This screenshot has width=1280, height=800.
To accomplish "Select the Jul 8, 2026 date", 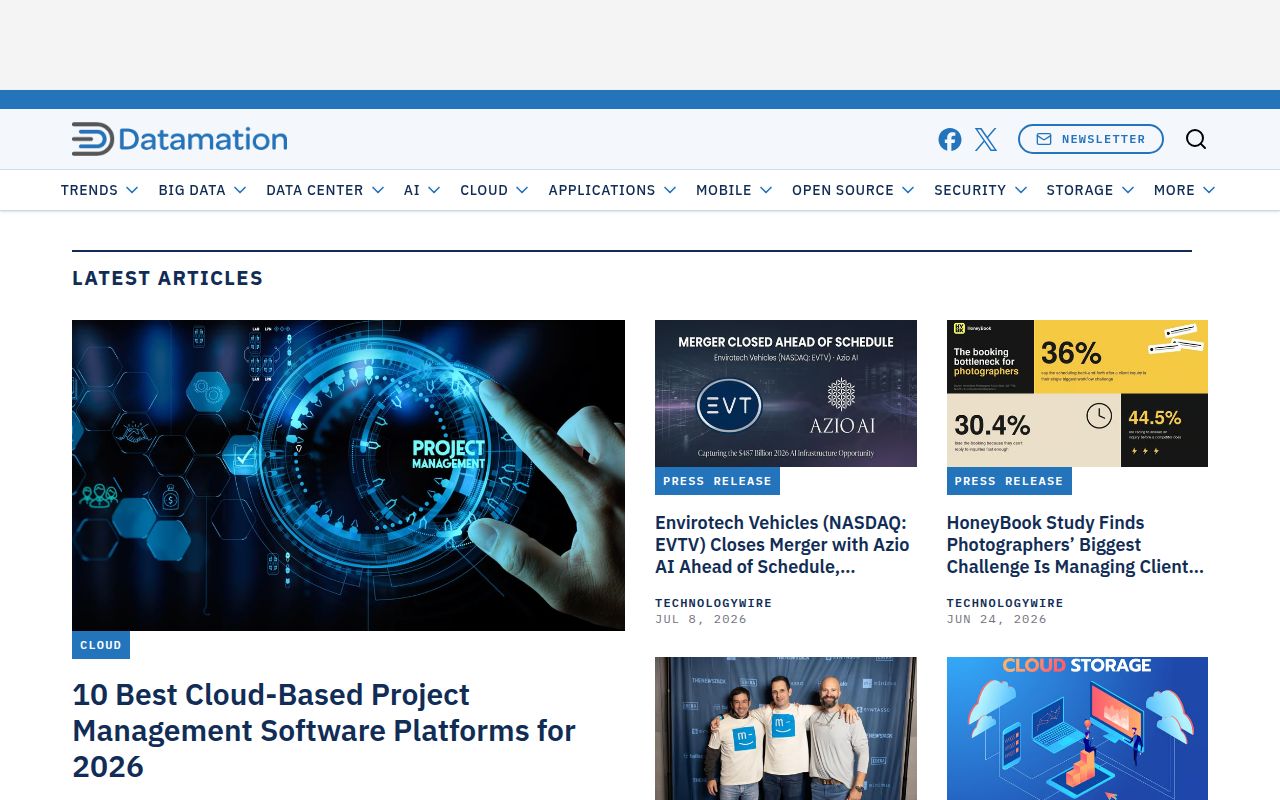I will pos(701,619).
